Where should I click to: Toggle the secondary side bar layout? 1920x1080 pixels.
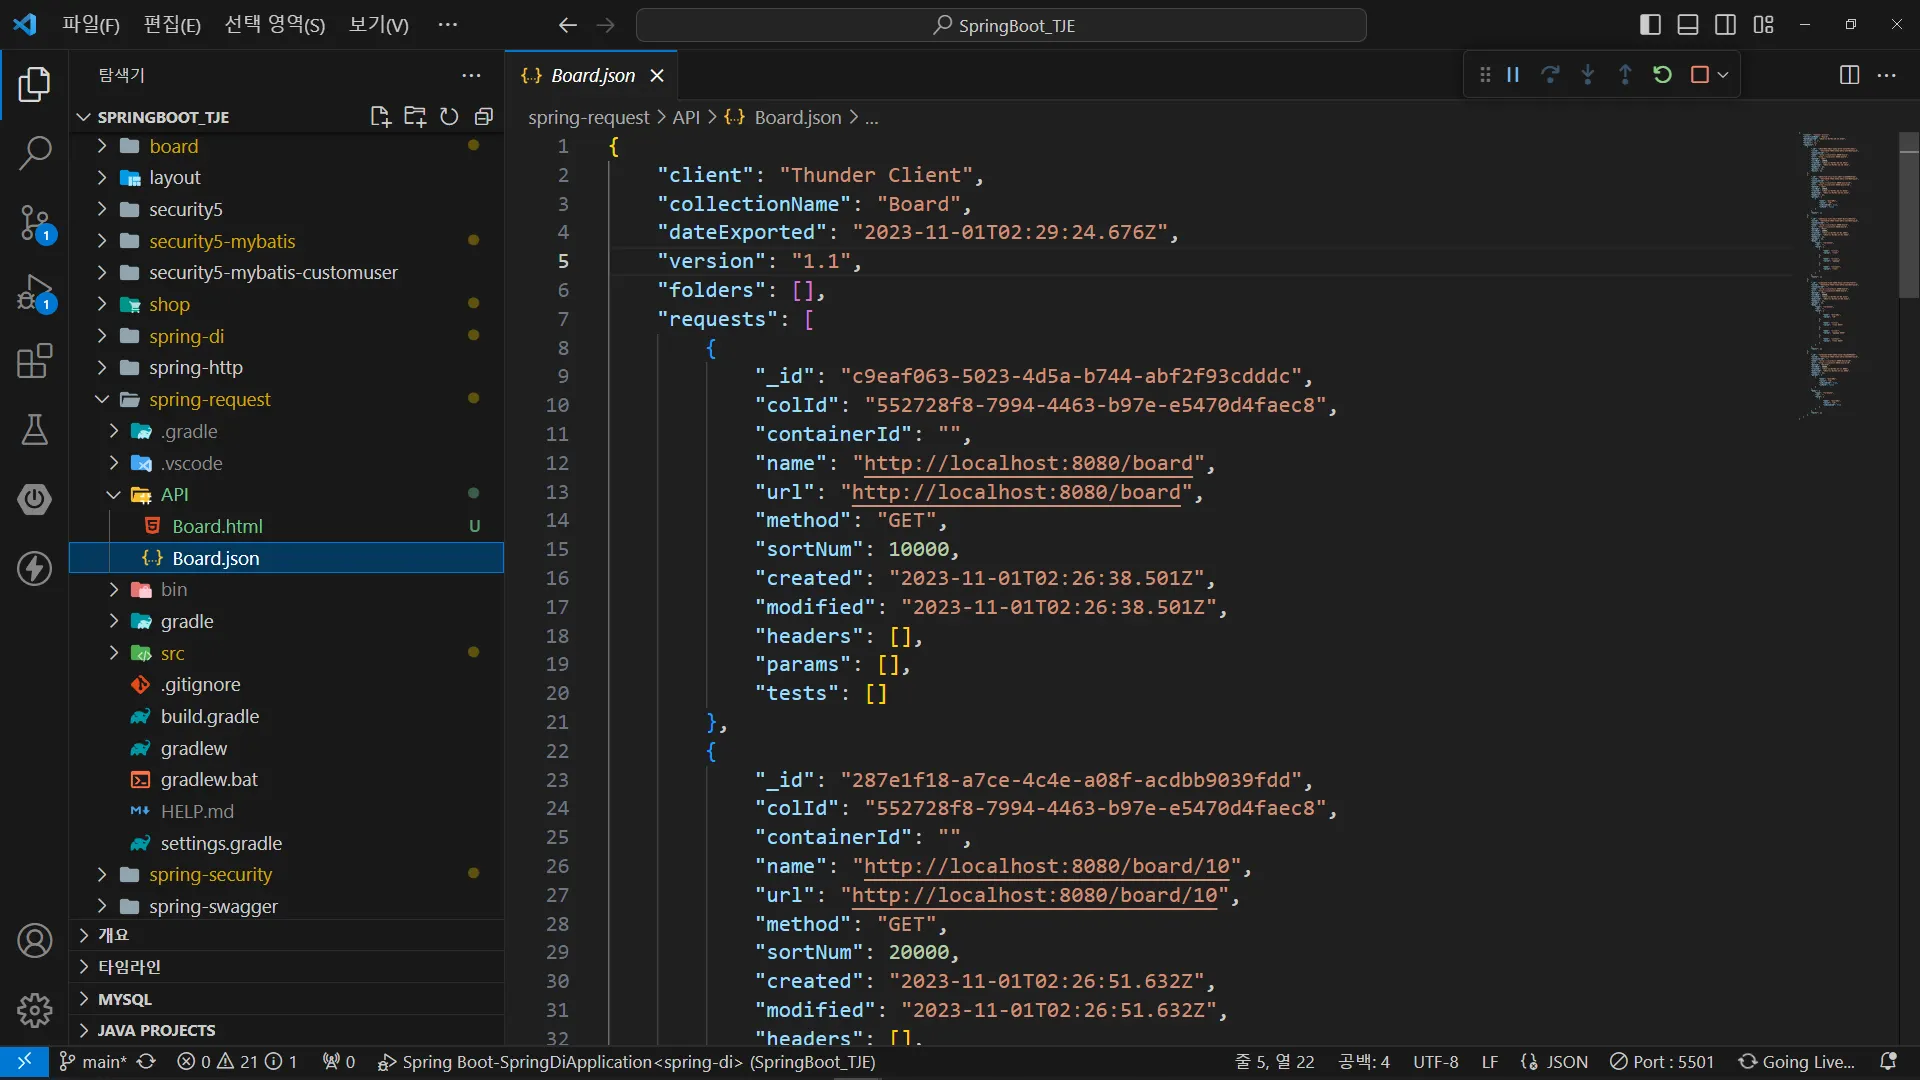coord(1726,25)
